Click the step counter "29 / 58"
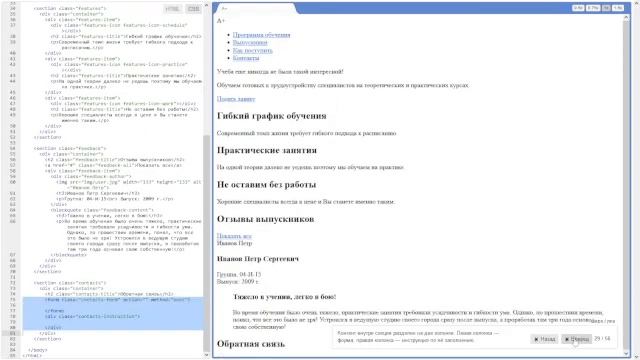This screenshot has height=360, width=640. (602, 339)
